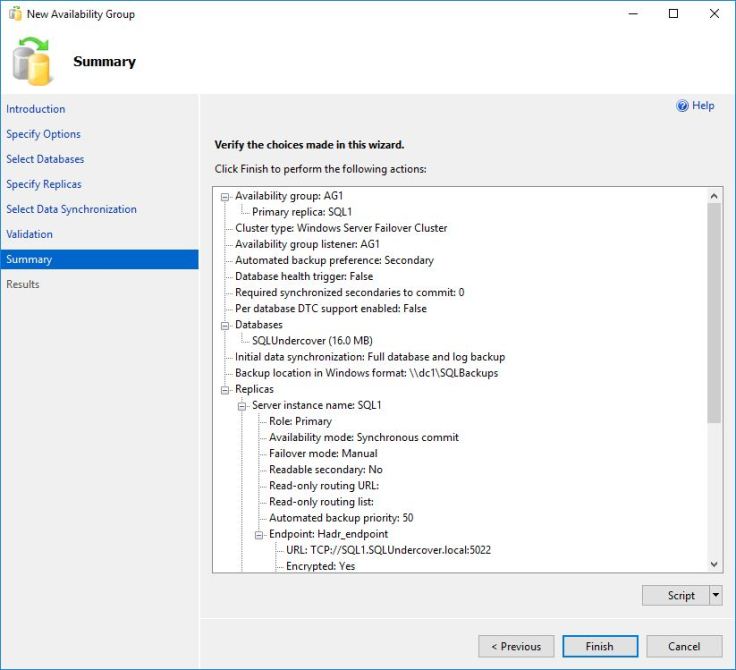The width and height of the screenshot is (736, 670).
Task: Collapse the Endpoint: Hadr_endpoint node
Action: pyautogui.click(x=259, y=535)
